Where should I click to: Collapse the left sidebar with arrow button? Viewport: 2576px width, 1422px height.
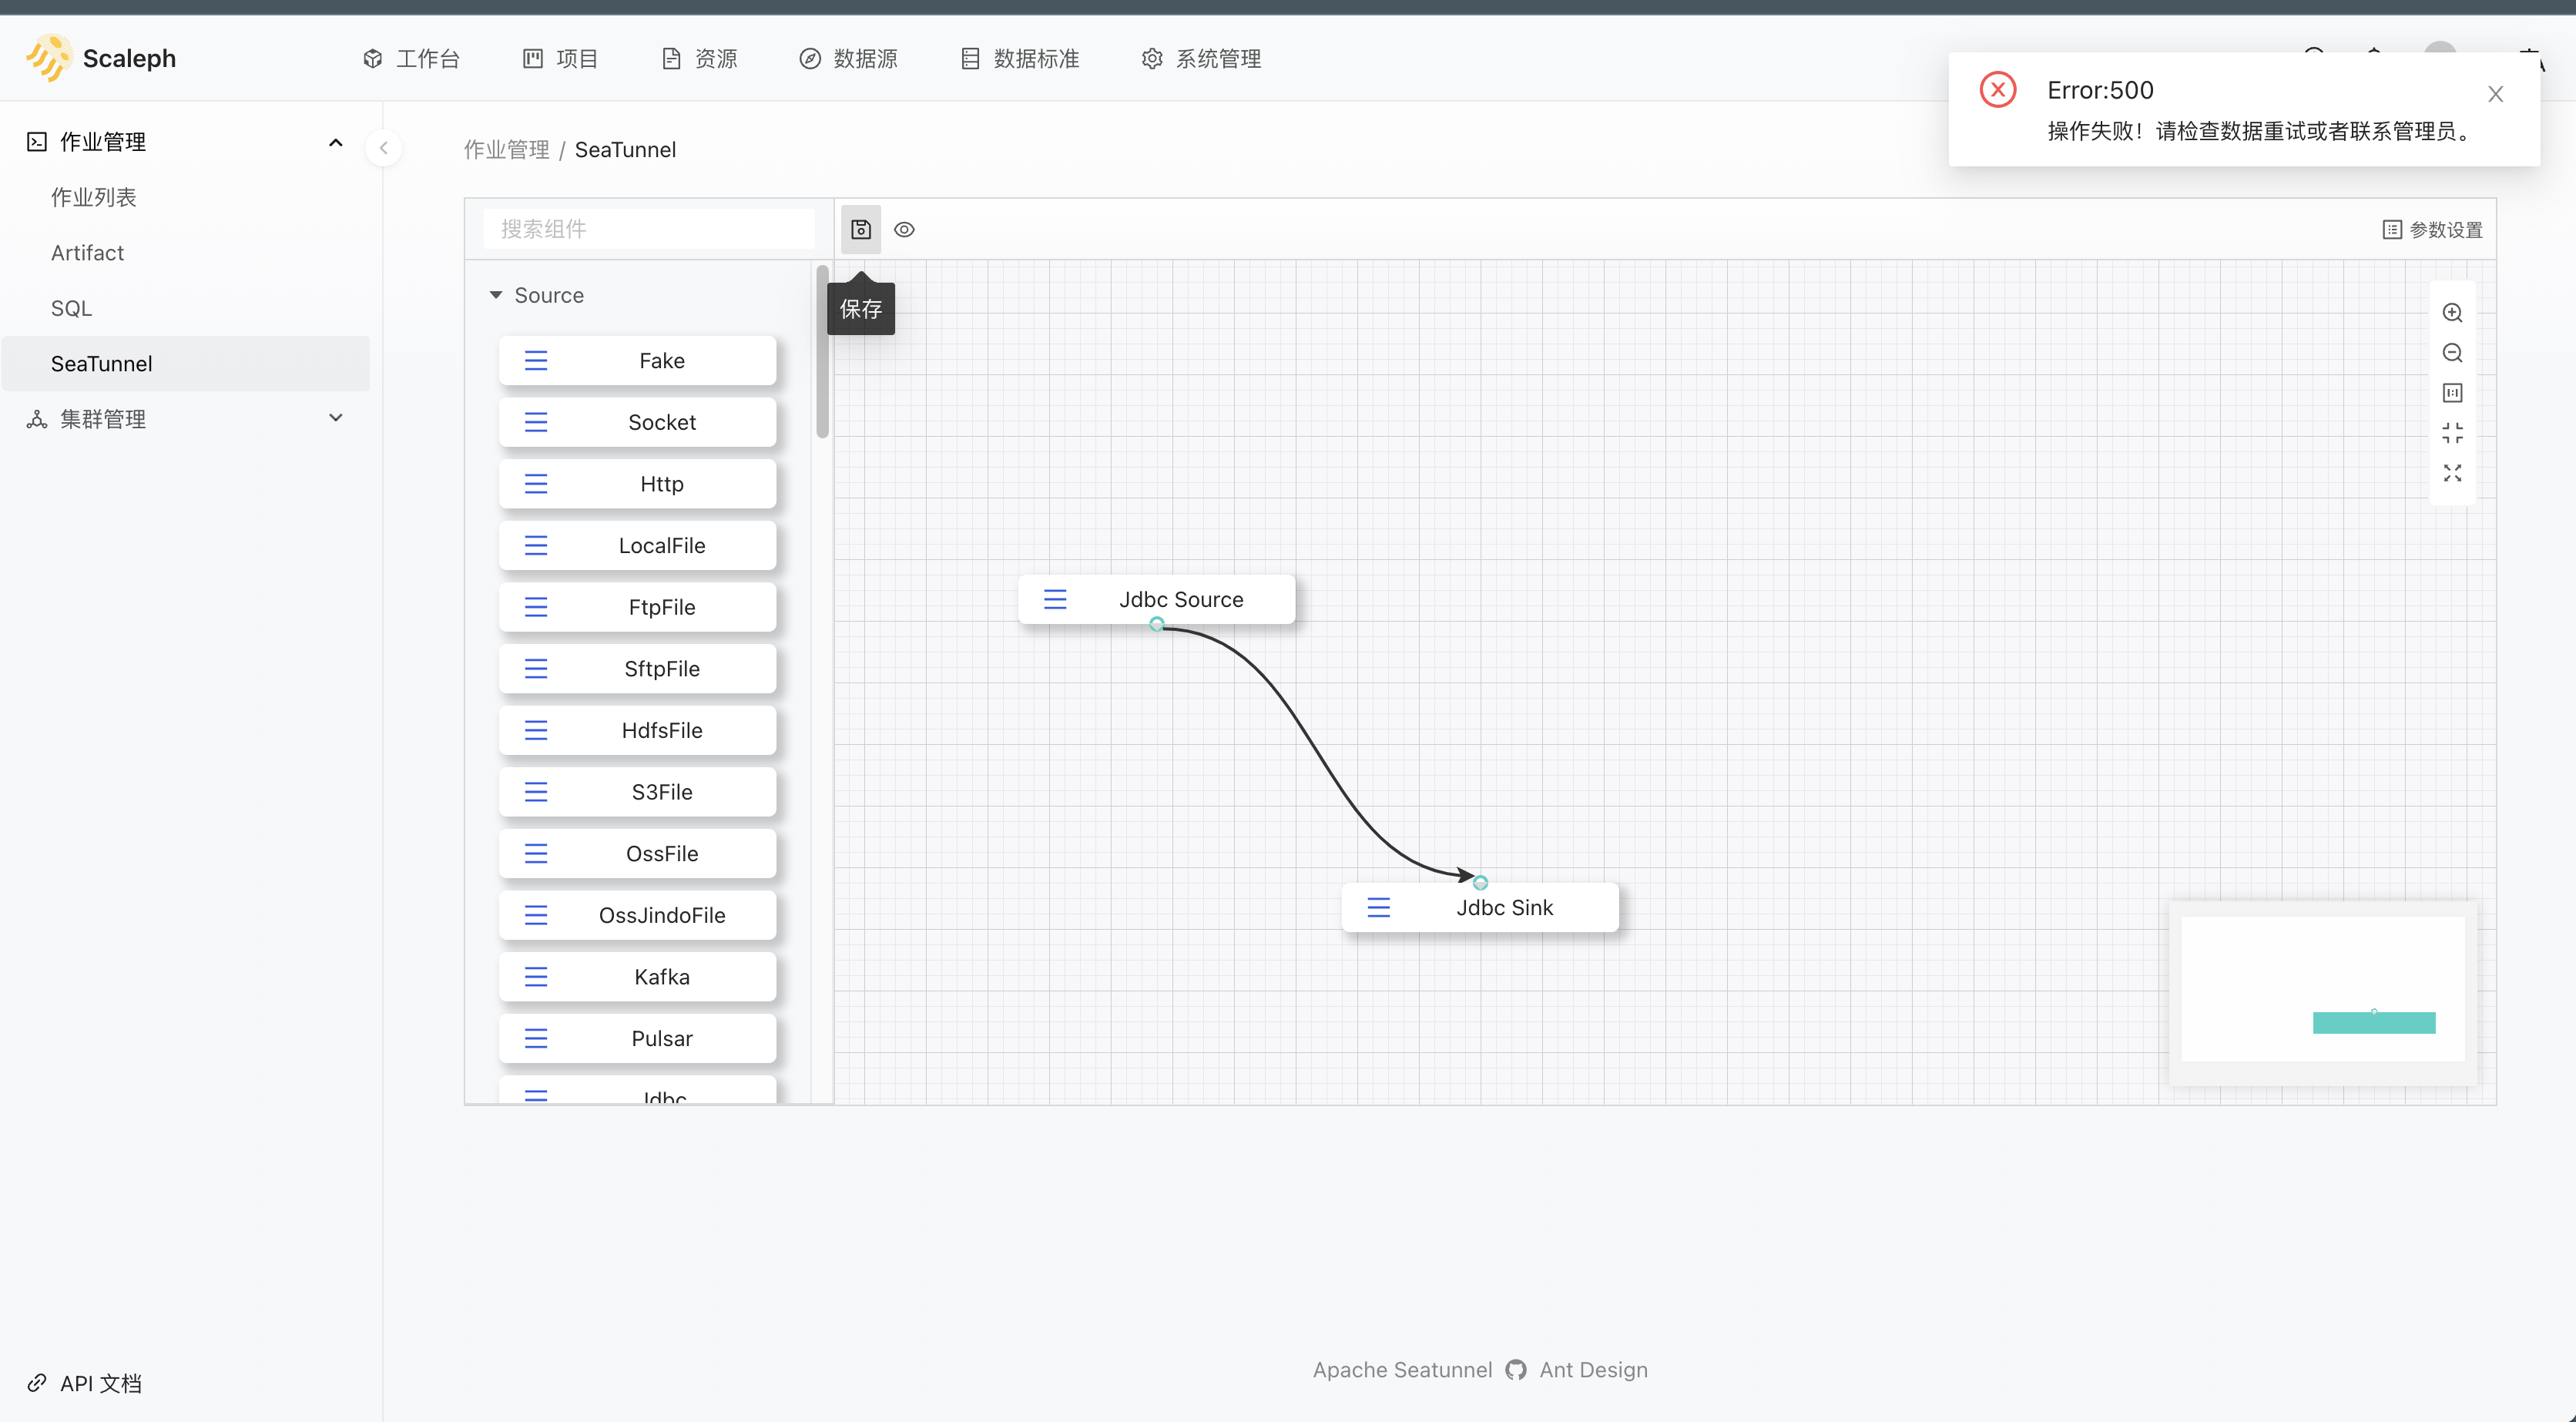coord(383,148)
